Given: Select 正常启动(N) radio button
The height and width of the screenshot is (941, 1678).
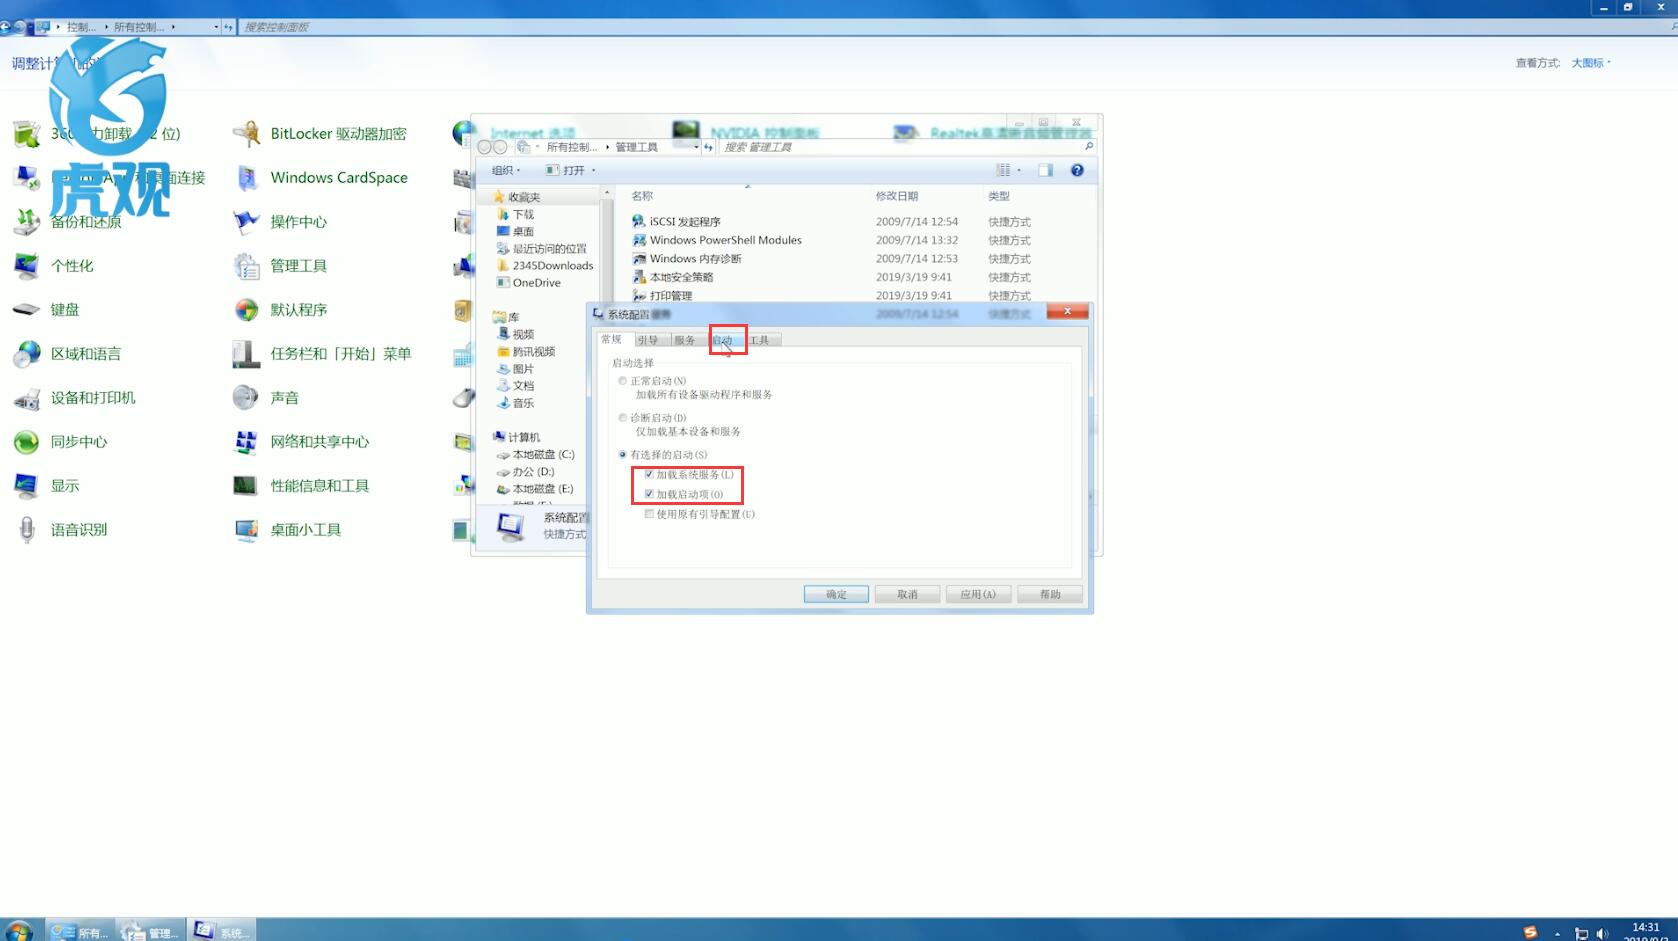Looking at the screenshot, I should pos(623,381).
